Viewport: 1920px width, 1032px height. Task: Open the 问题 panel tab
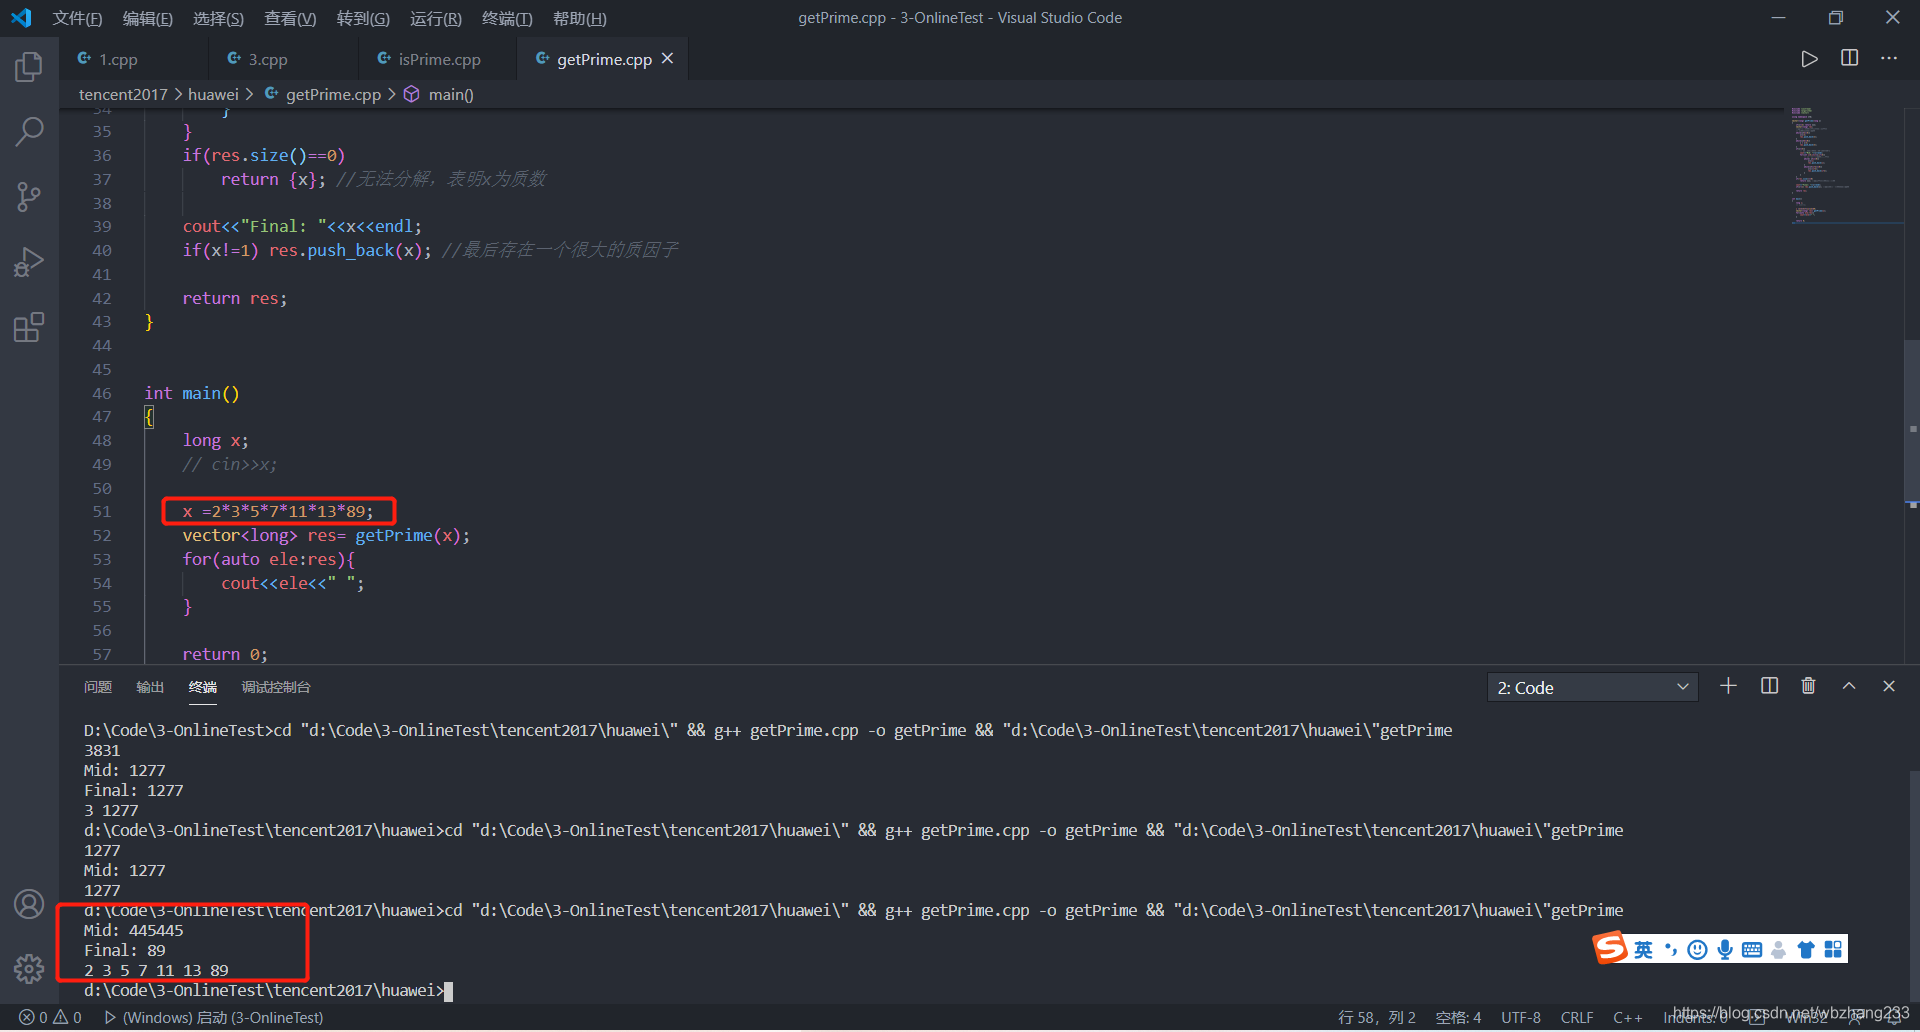pos(97,687)
